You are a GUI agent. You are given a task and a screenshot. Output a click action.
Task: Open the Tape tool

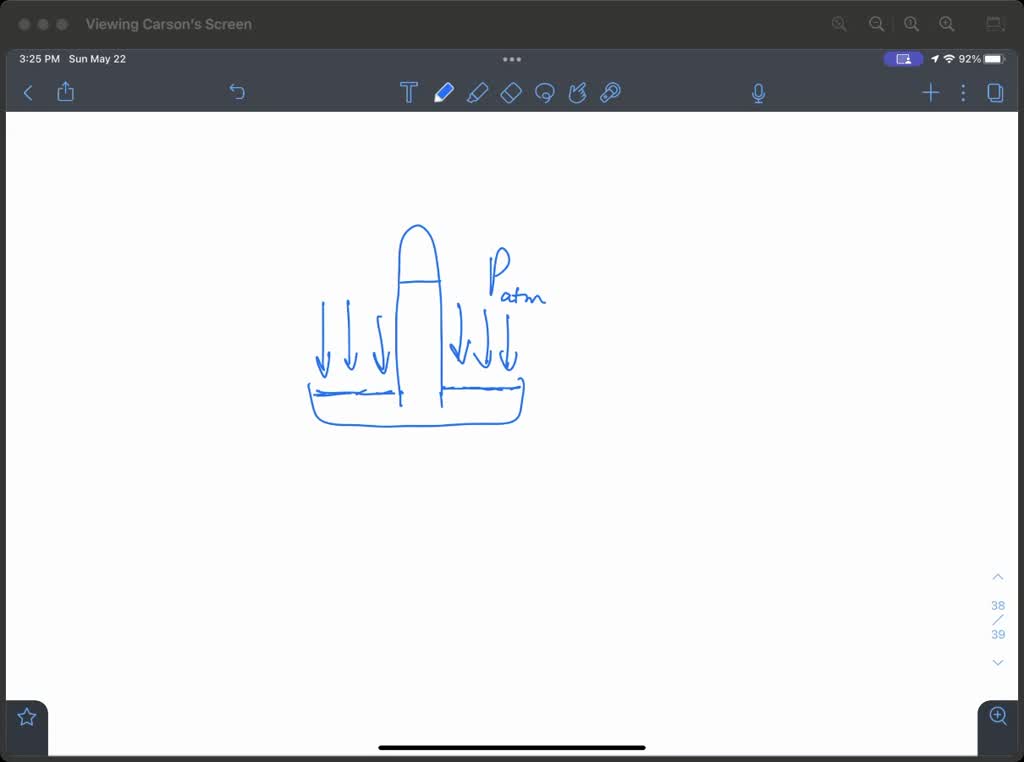tap(610, 93)
